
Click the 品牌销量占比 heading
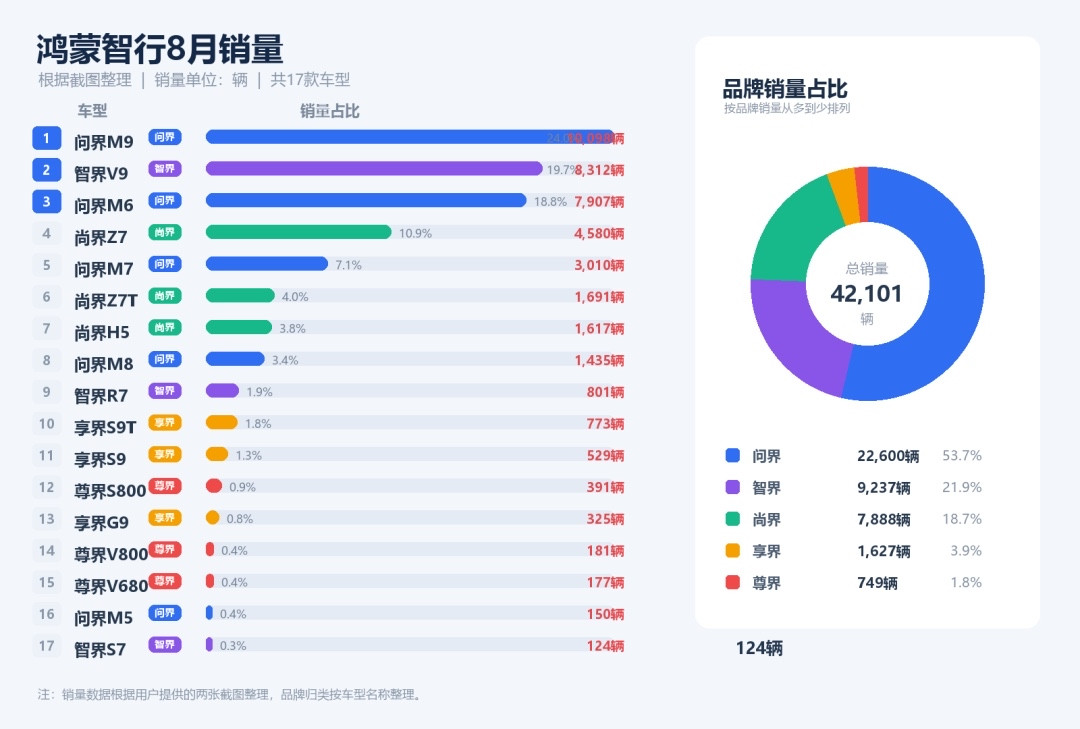(x=785, y=88)
